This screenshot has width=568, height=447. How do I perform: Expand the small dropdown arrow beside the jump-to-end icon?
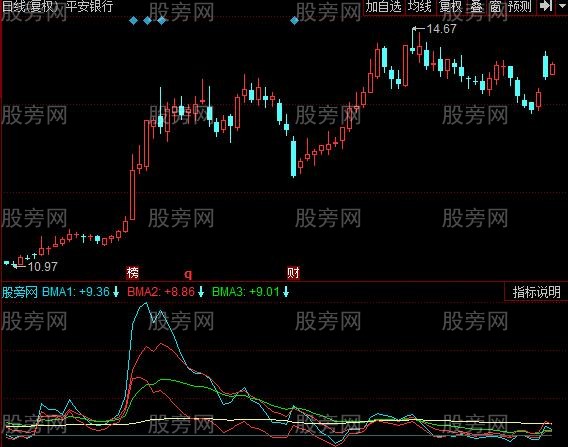562,6
